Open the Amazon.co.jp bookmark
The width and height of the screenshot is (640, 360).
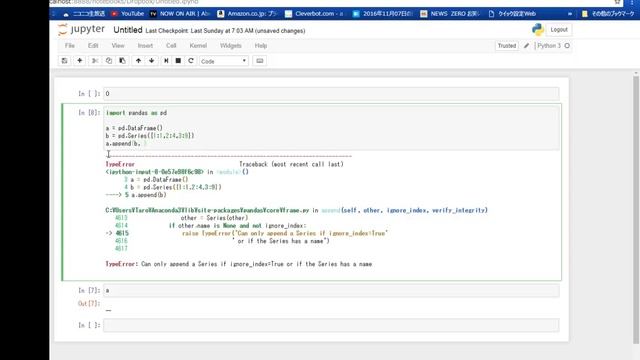(247, 13)
